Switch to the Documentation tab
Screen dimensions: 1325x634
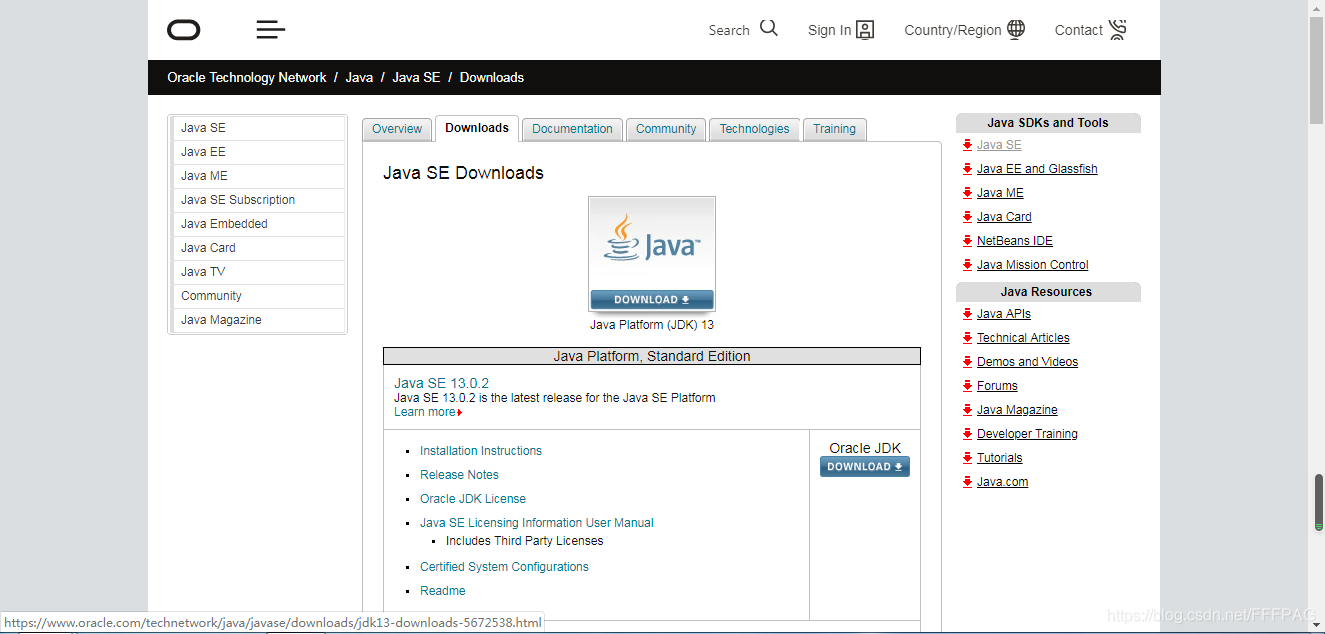(x=572, y=129)
